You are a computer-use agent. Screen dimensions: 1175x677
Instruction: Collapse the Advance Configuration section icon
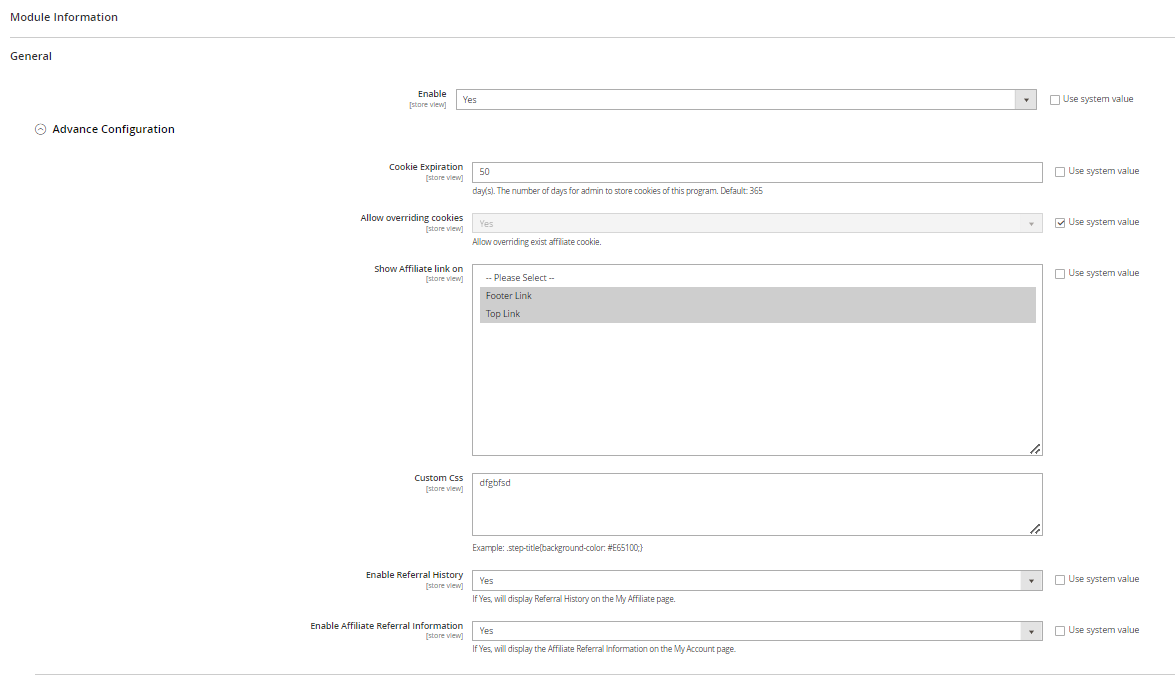pyautogui.click(x=41, y=129)
